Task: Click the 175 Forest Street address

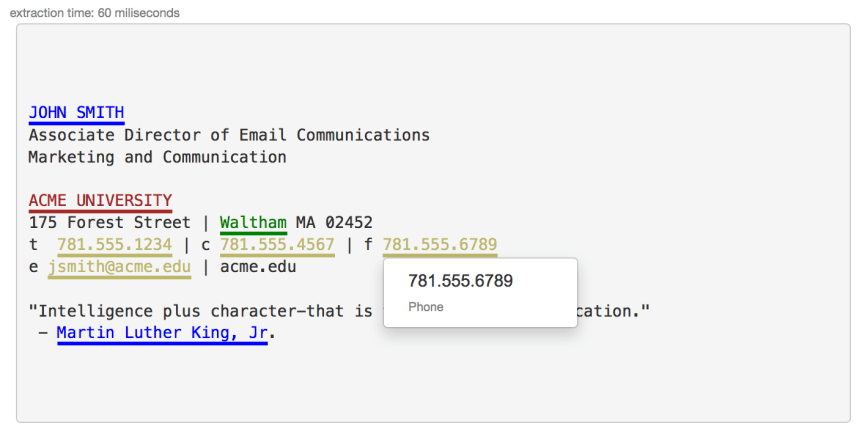Action: 110,222
